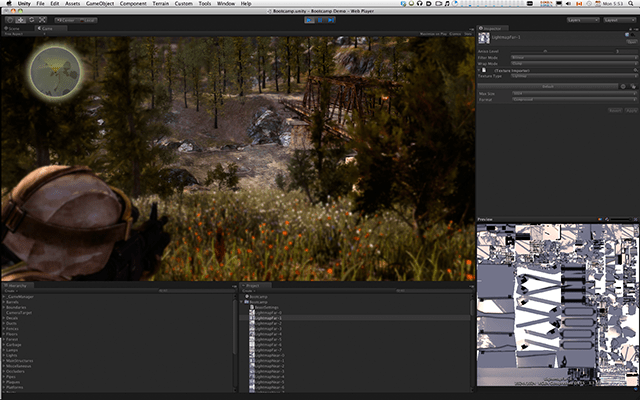
Task: Select the LightmapNear-0 texture icon
Action: [x=252, y=356]
